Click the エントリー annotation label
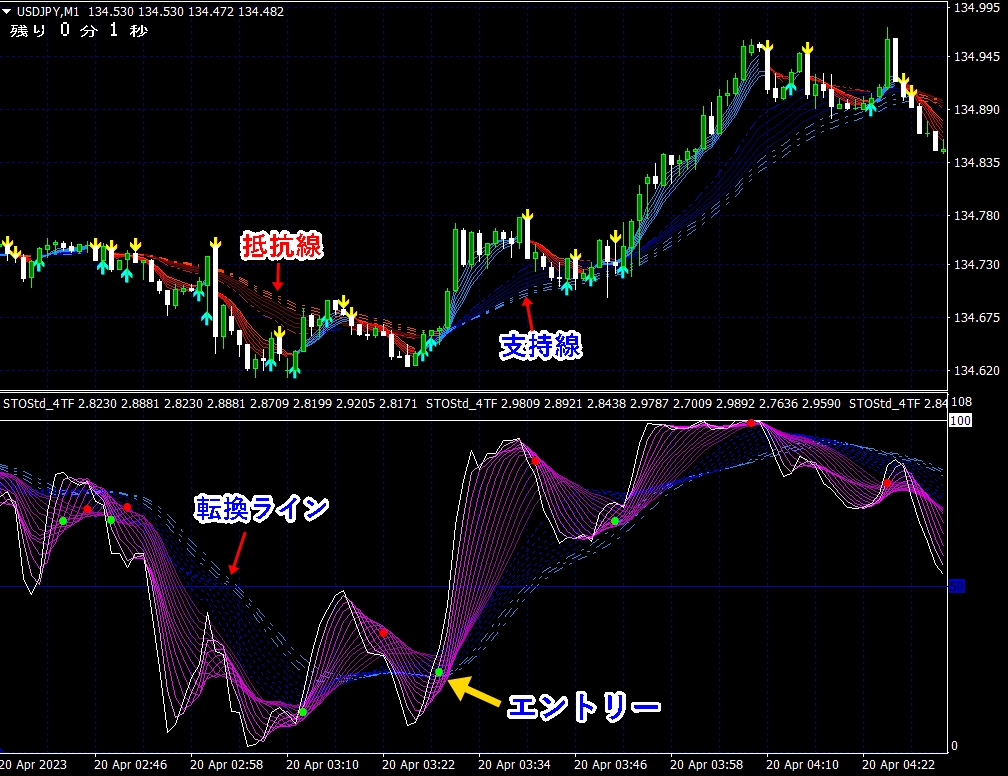 (x=584, y=707)
